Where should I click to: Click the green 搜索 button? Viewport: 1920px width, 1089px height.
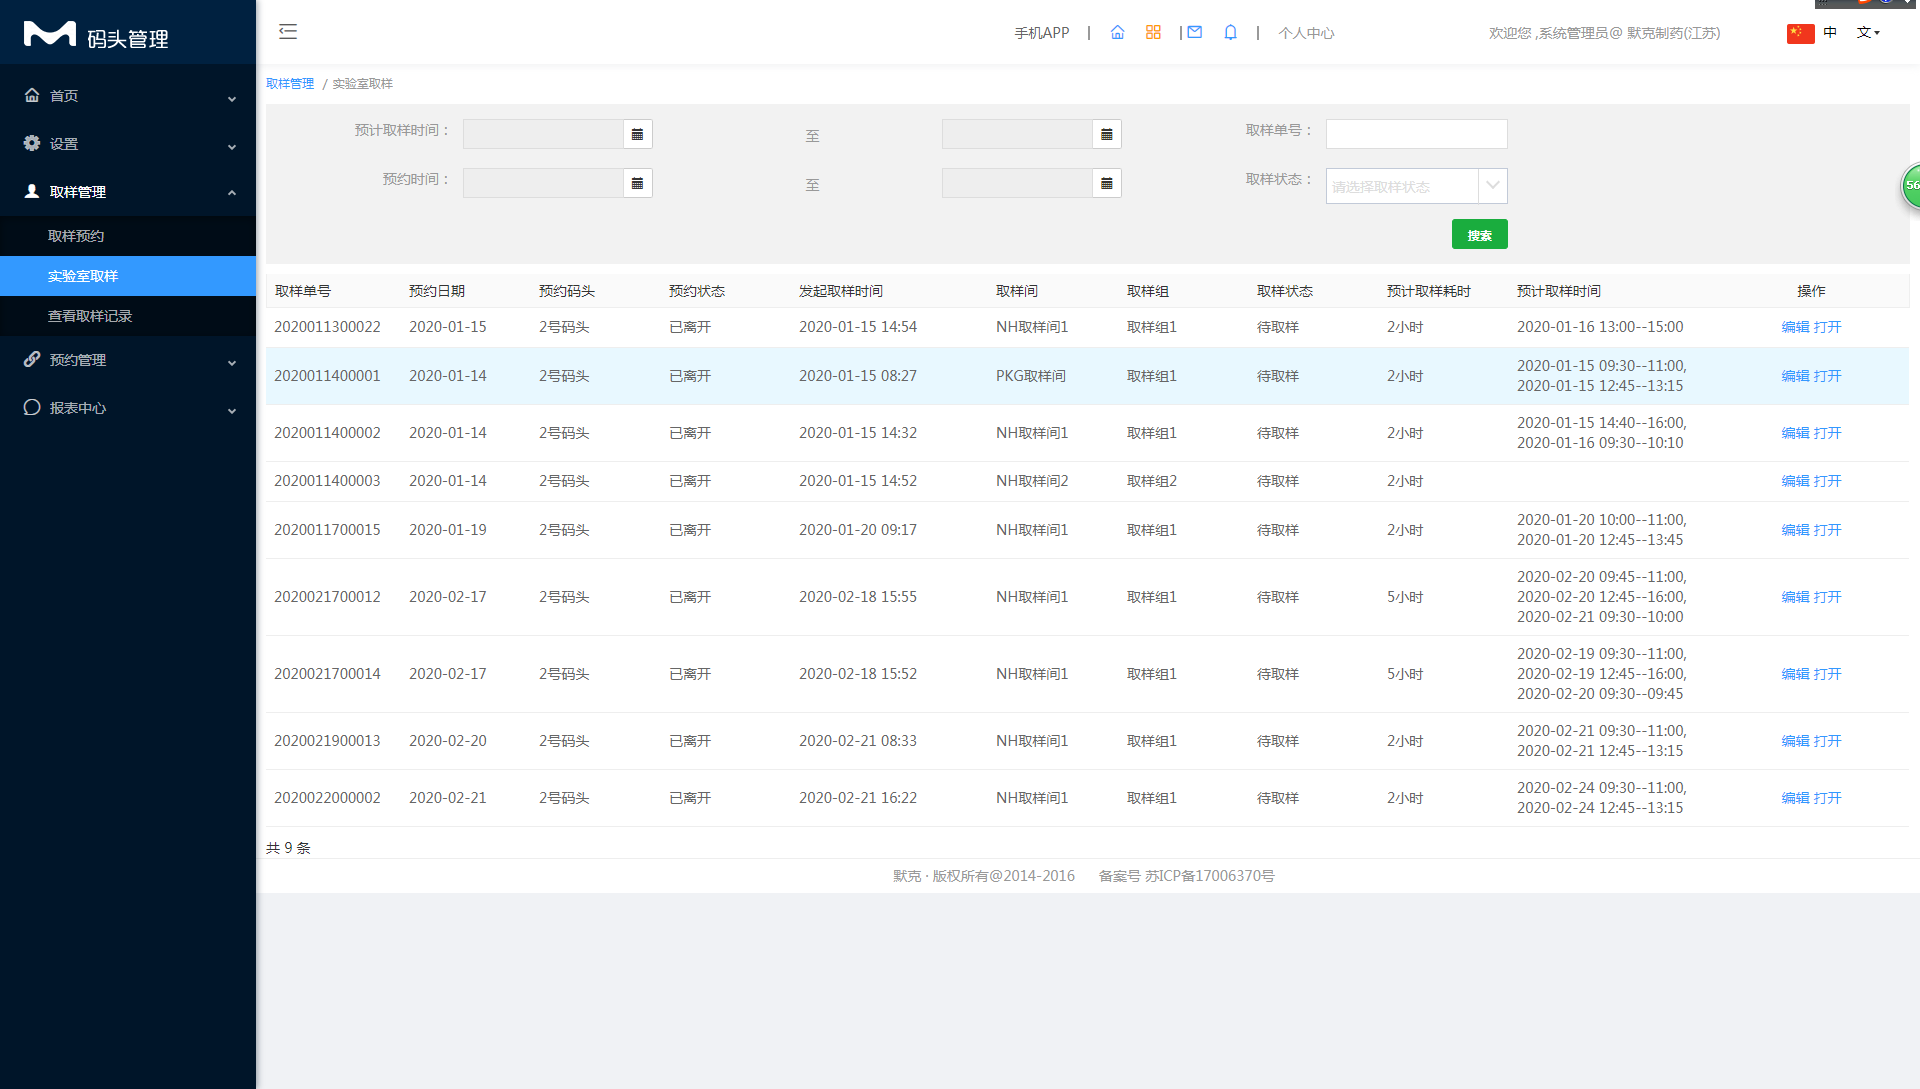[1479, 234]
